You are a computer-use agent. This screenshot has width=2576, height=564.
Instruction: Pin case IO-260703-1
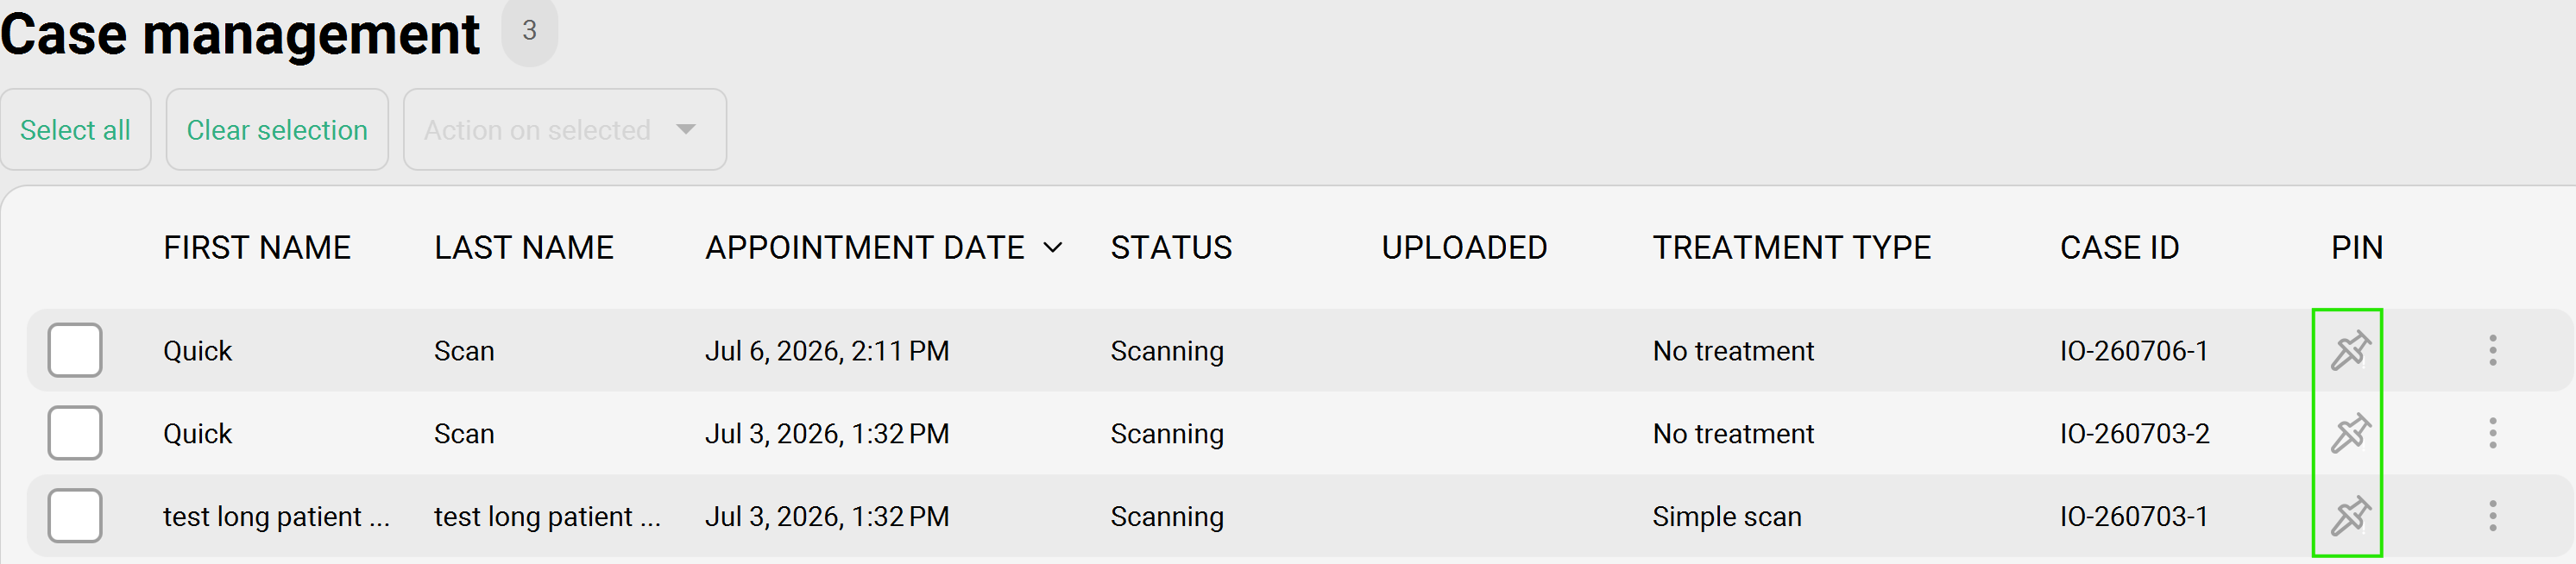(x=2350, y=516)
